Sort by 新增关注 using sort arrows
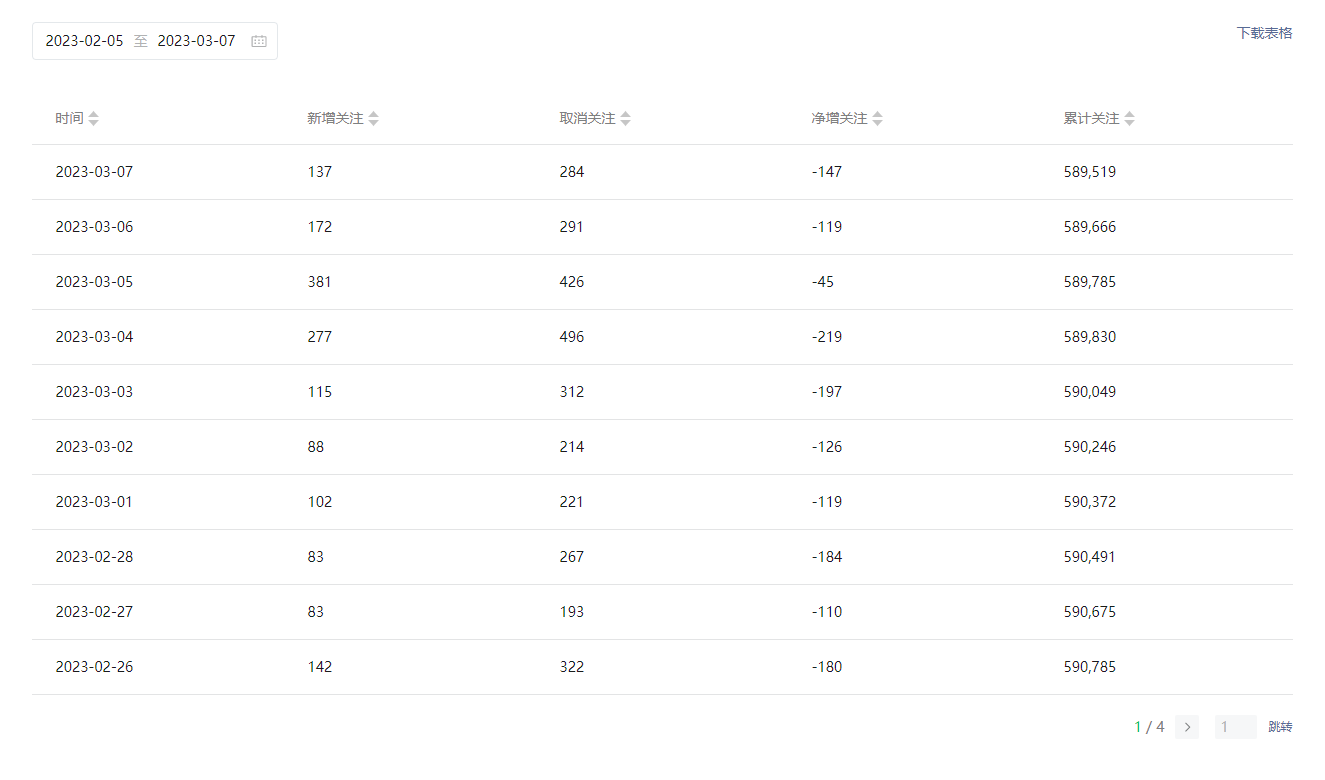The width and height of the screenshot is (1325, 780). 374,119
